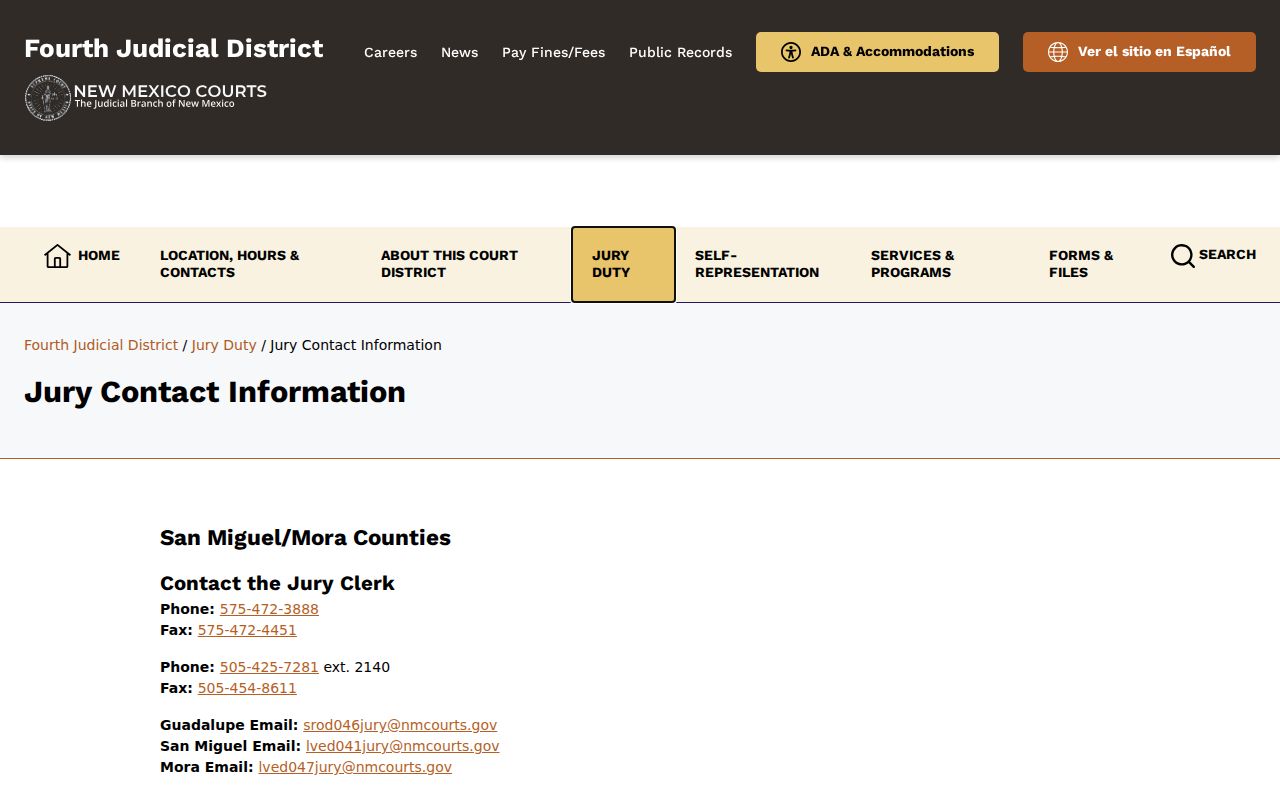
Task: Click the SEARCH label in navigation
Action: tap(1227, 255)
